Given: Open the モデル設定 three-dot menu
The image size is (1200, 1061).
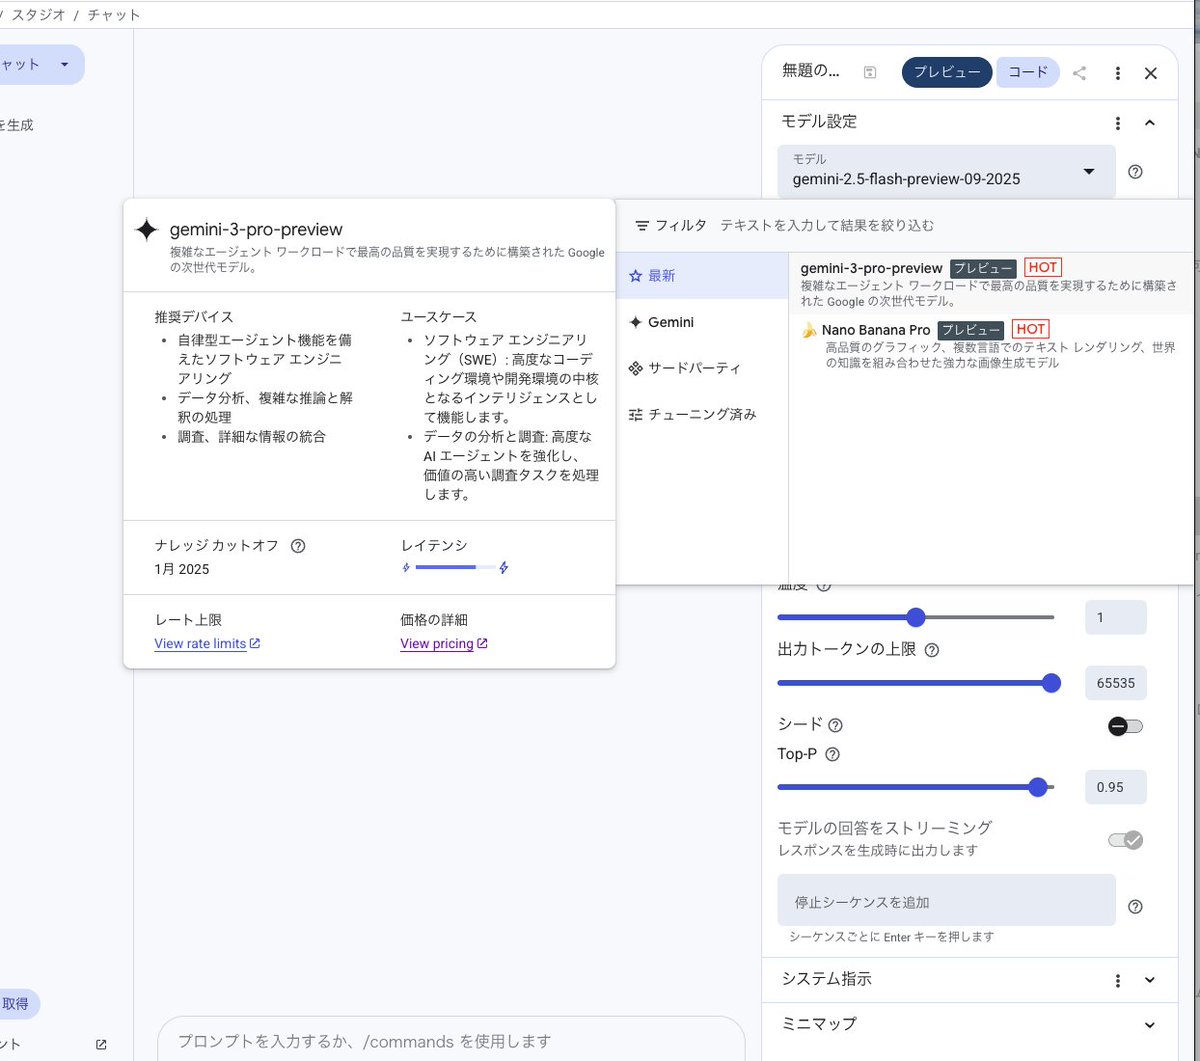Looking at the screenshot, I should coord(1117,123).
